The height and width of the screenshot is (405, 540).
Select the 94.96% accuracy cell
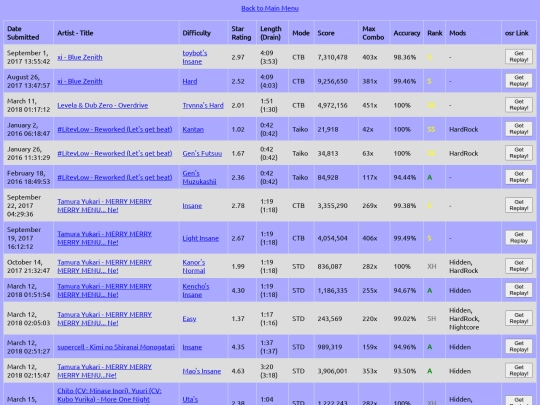tap(407, 347)
